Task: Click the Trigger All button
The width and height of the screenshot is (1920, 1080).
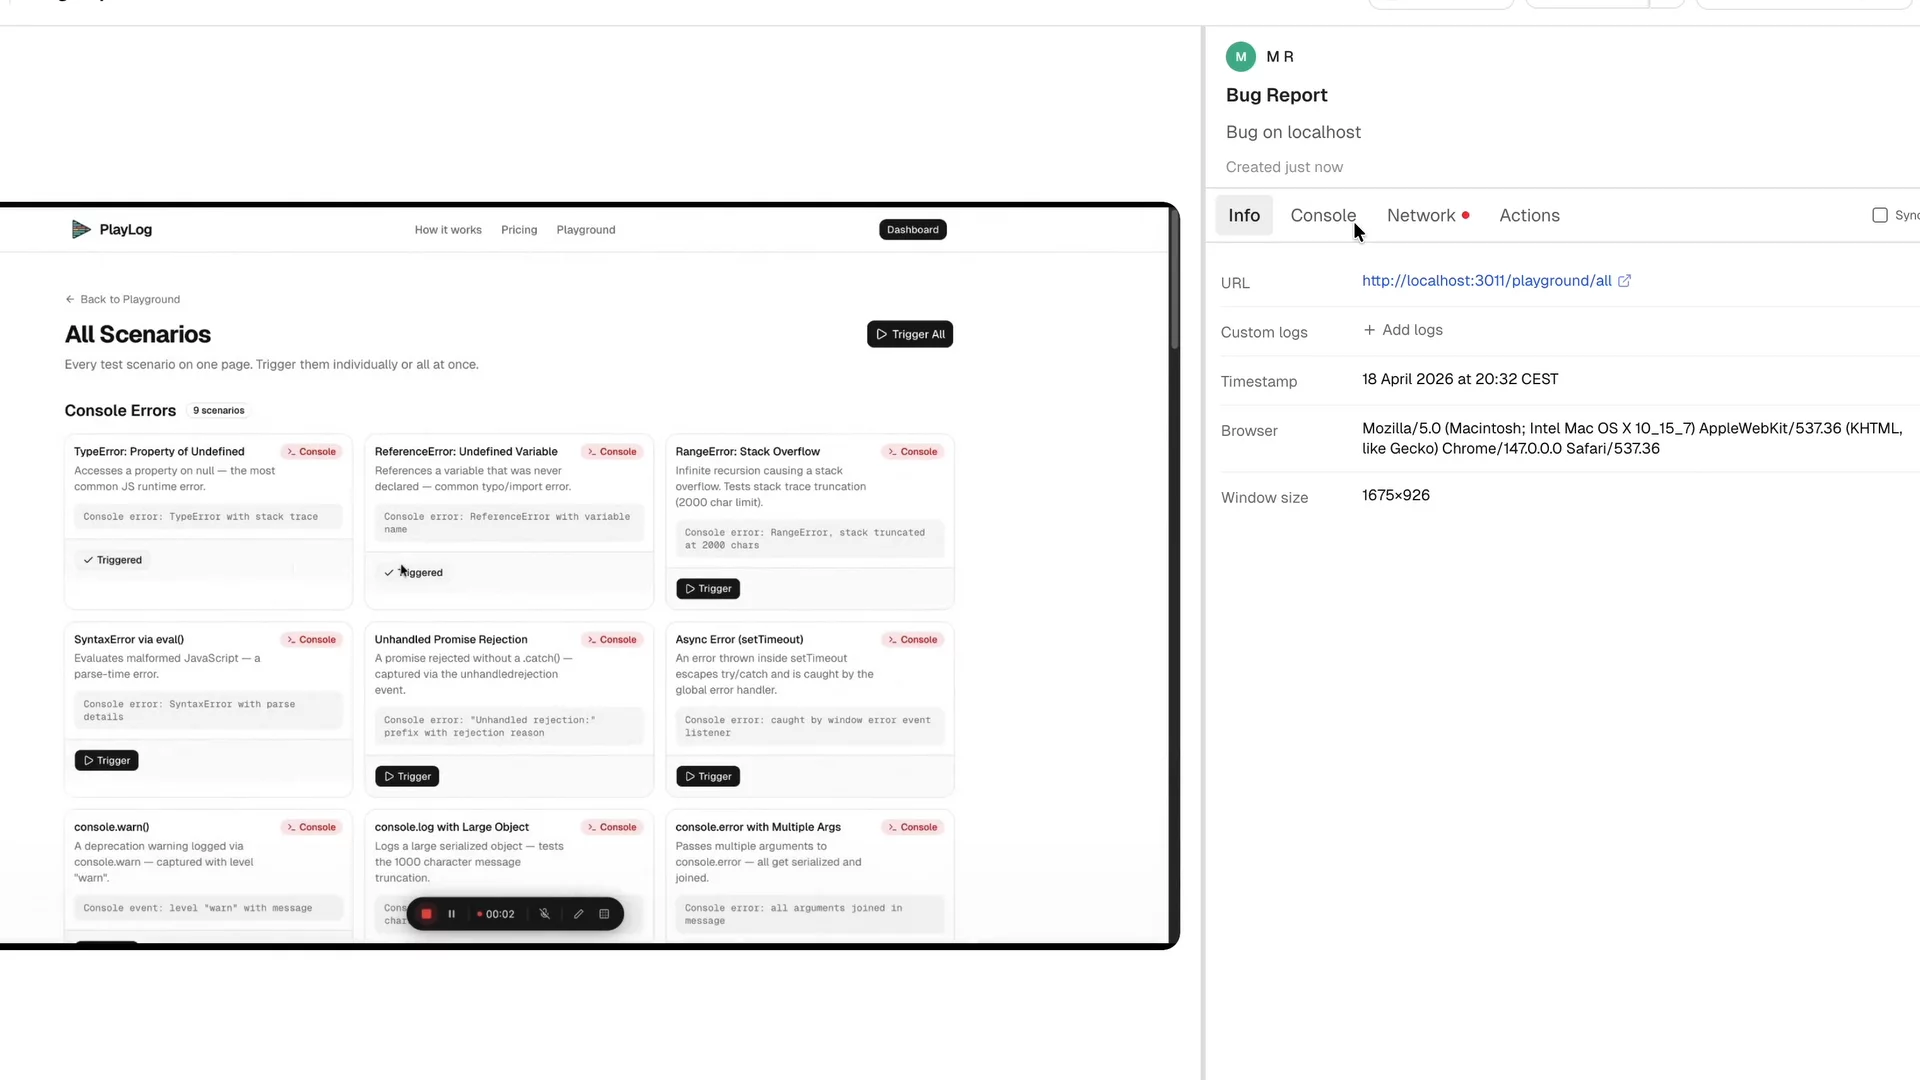Action: [910, 334]
